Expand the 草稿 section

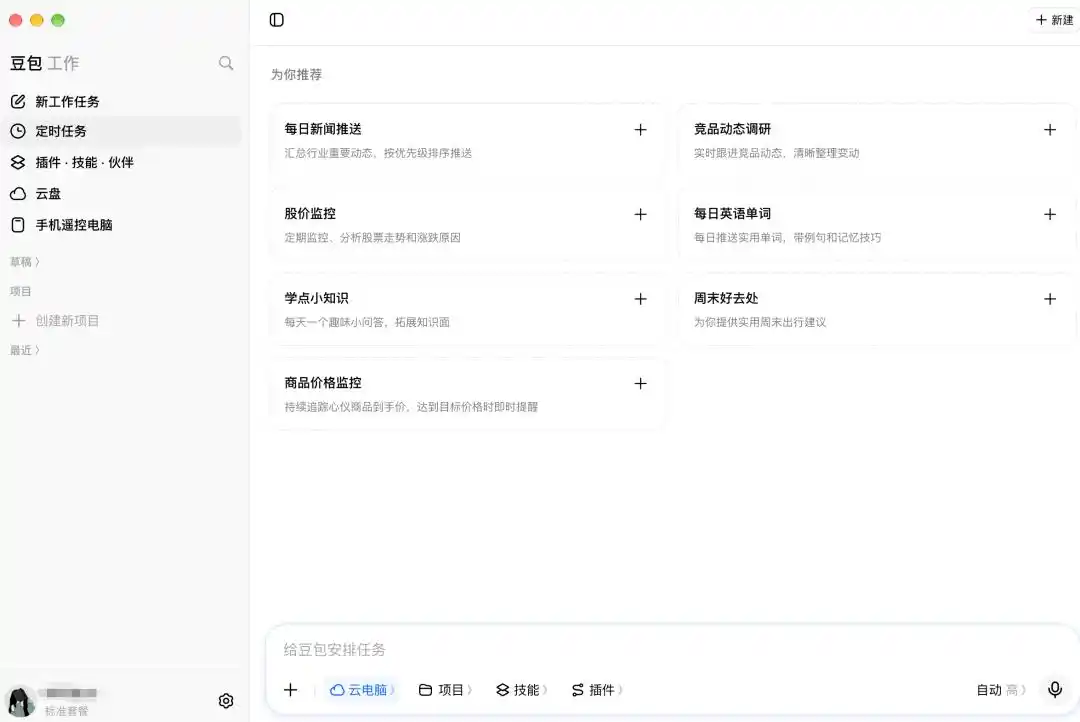(x=25, y=262)
